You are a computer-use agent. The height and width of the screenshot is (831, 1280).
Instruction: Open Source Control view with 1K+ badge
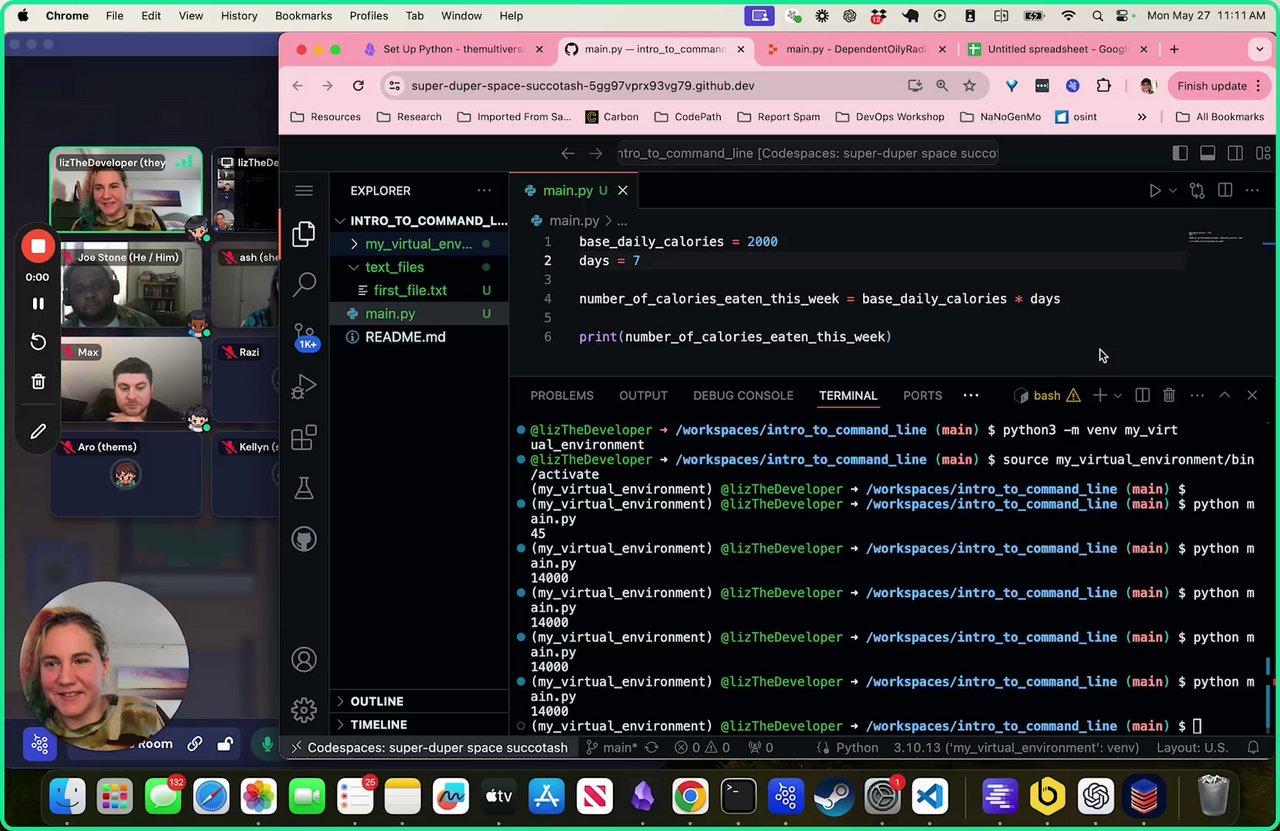pos(304,336)
